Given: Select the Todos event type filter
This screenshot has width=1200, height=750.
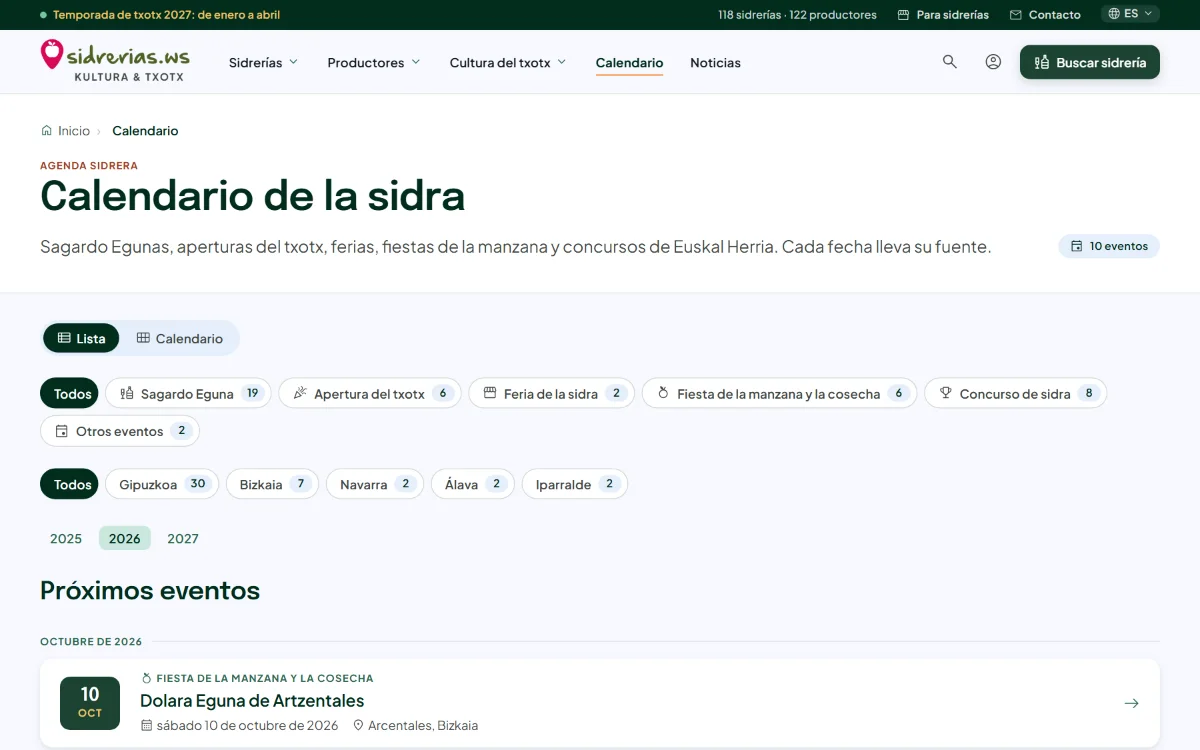Looking at the screenshot, I should (69, 394).
